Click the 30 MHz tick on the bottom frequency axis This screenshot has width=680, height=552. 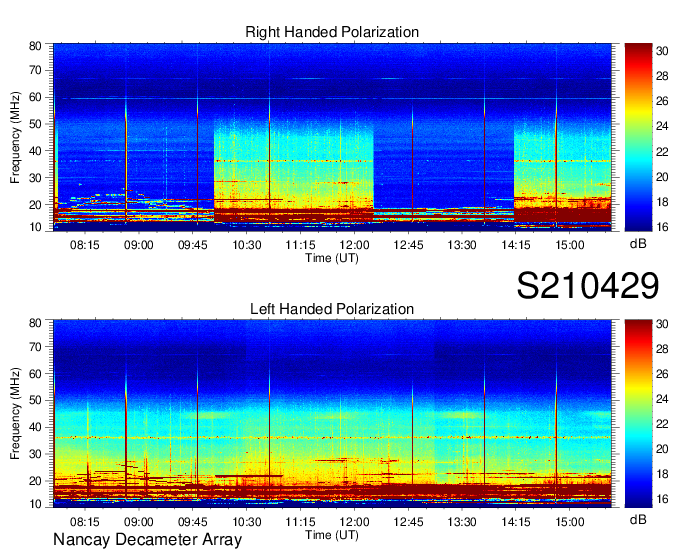point(35,454)
